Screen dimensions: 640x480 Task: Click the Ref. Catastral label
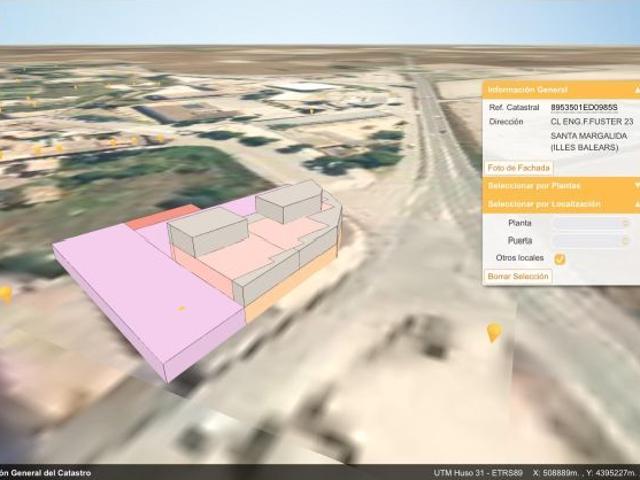[514, 107]
